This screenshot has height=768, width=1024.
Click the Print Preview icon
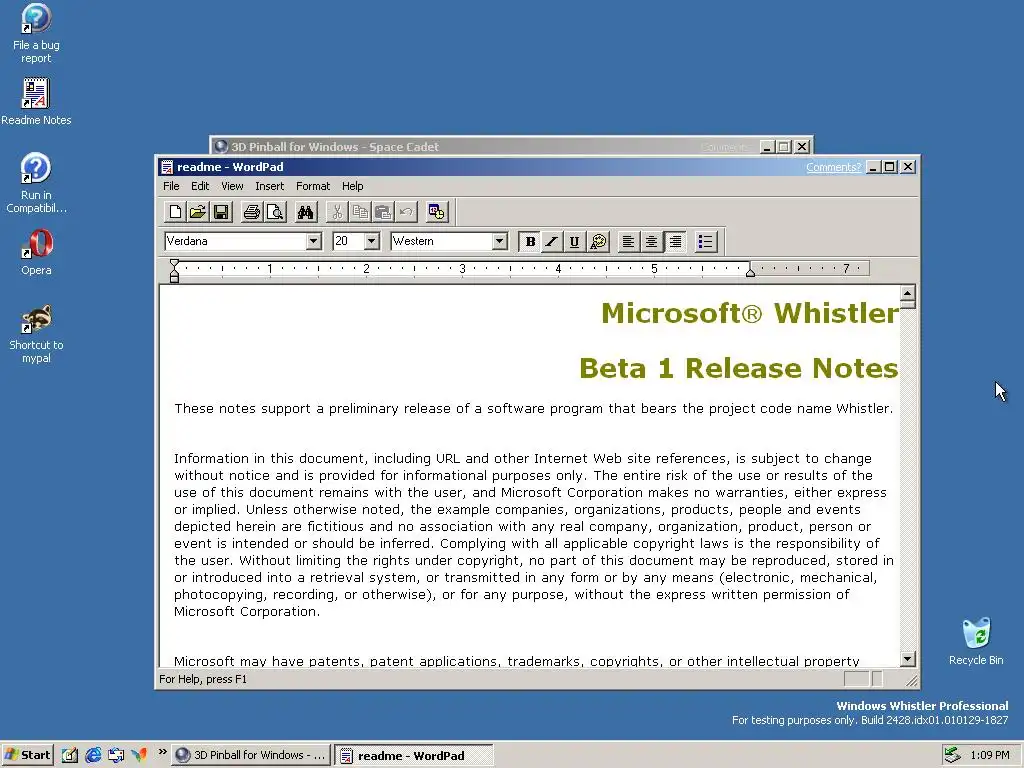point(275,212)
